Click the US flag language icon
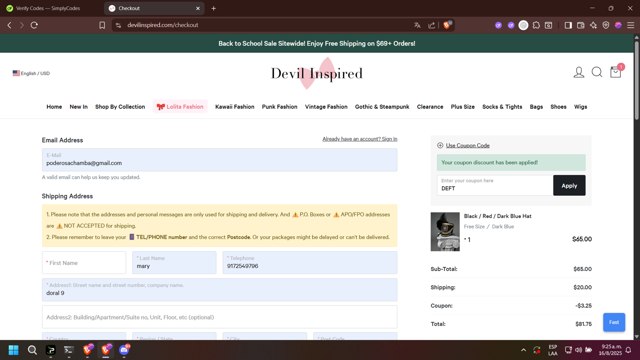640x360 pixels. (16, 73)
